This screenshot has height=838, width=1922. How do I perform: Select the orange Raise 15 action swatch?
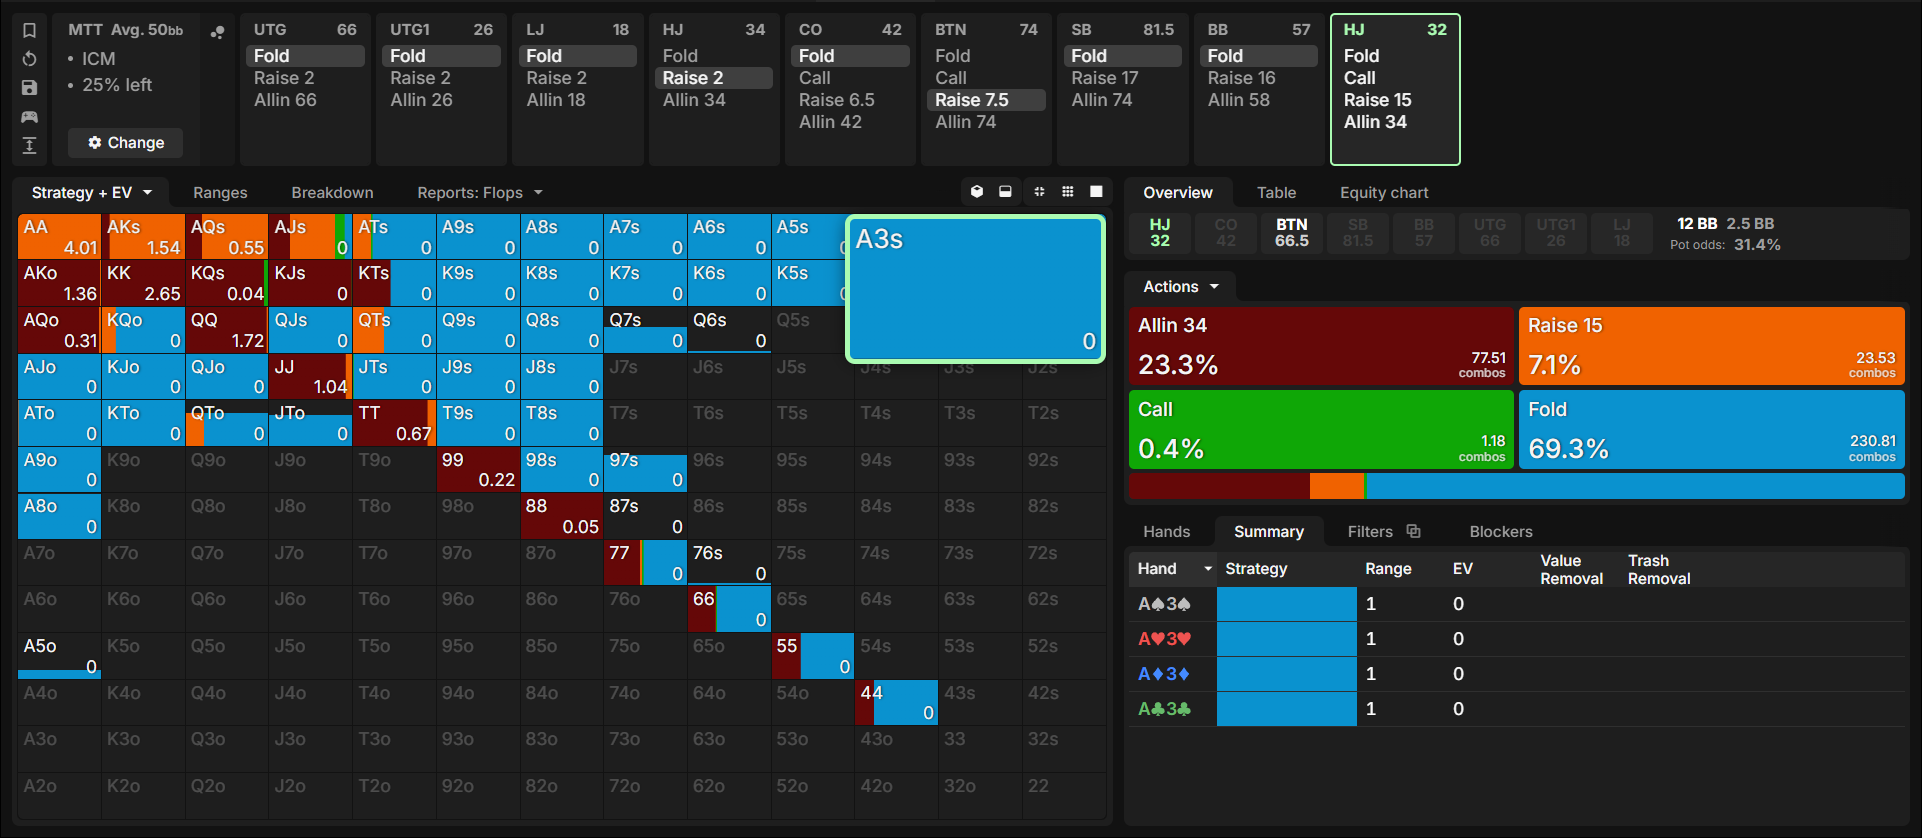coord(1712,346)
